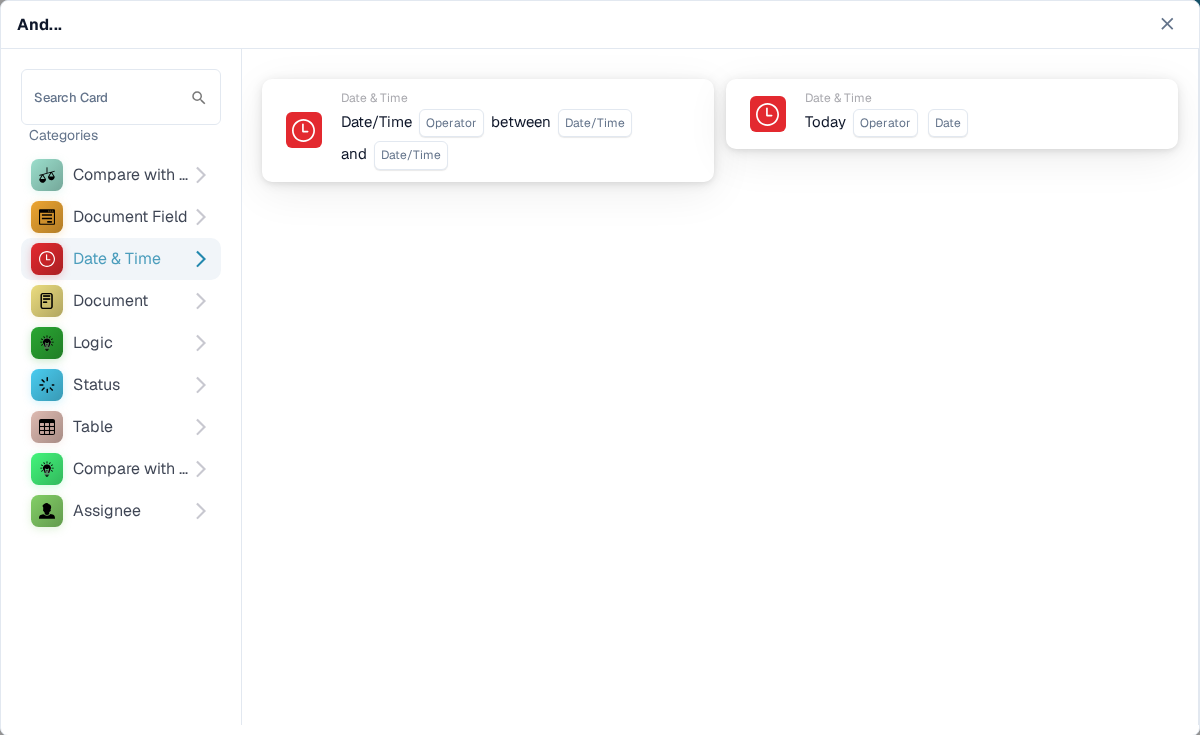This screenshot has width=1200, height=735.
Task: Expand the Assignee category chevron
Action: tap(200, 511)
